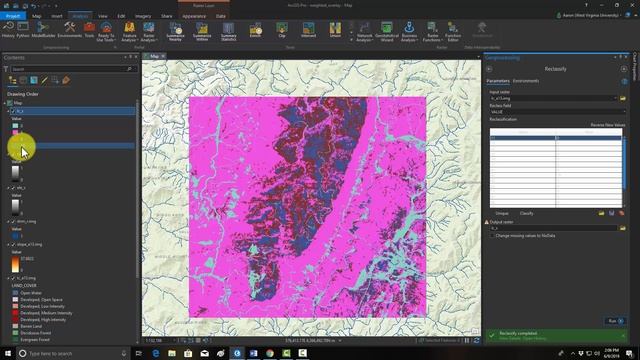The image size is (640, 360).
Task: Click the Open Water legend swatch
Action: (15, 293)
